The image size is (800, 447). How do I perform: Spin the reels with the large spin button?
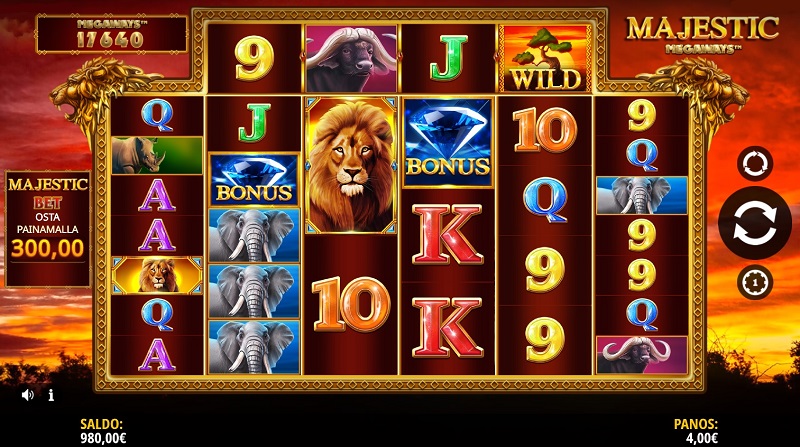tap(755, 223)
